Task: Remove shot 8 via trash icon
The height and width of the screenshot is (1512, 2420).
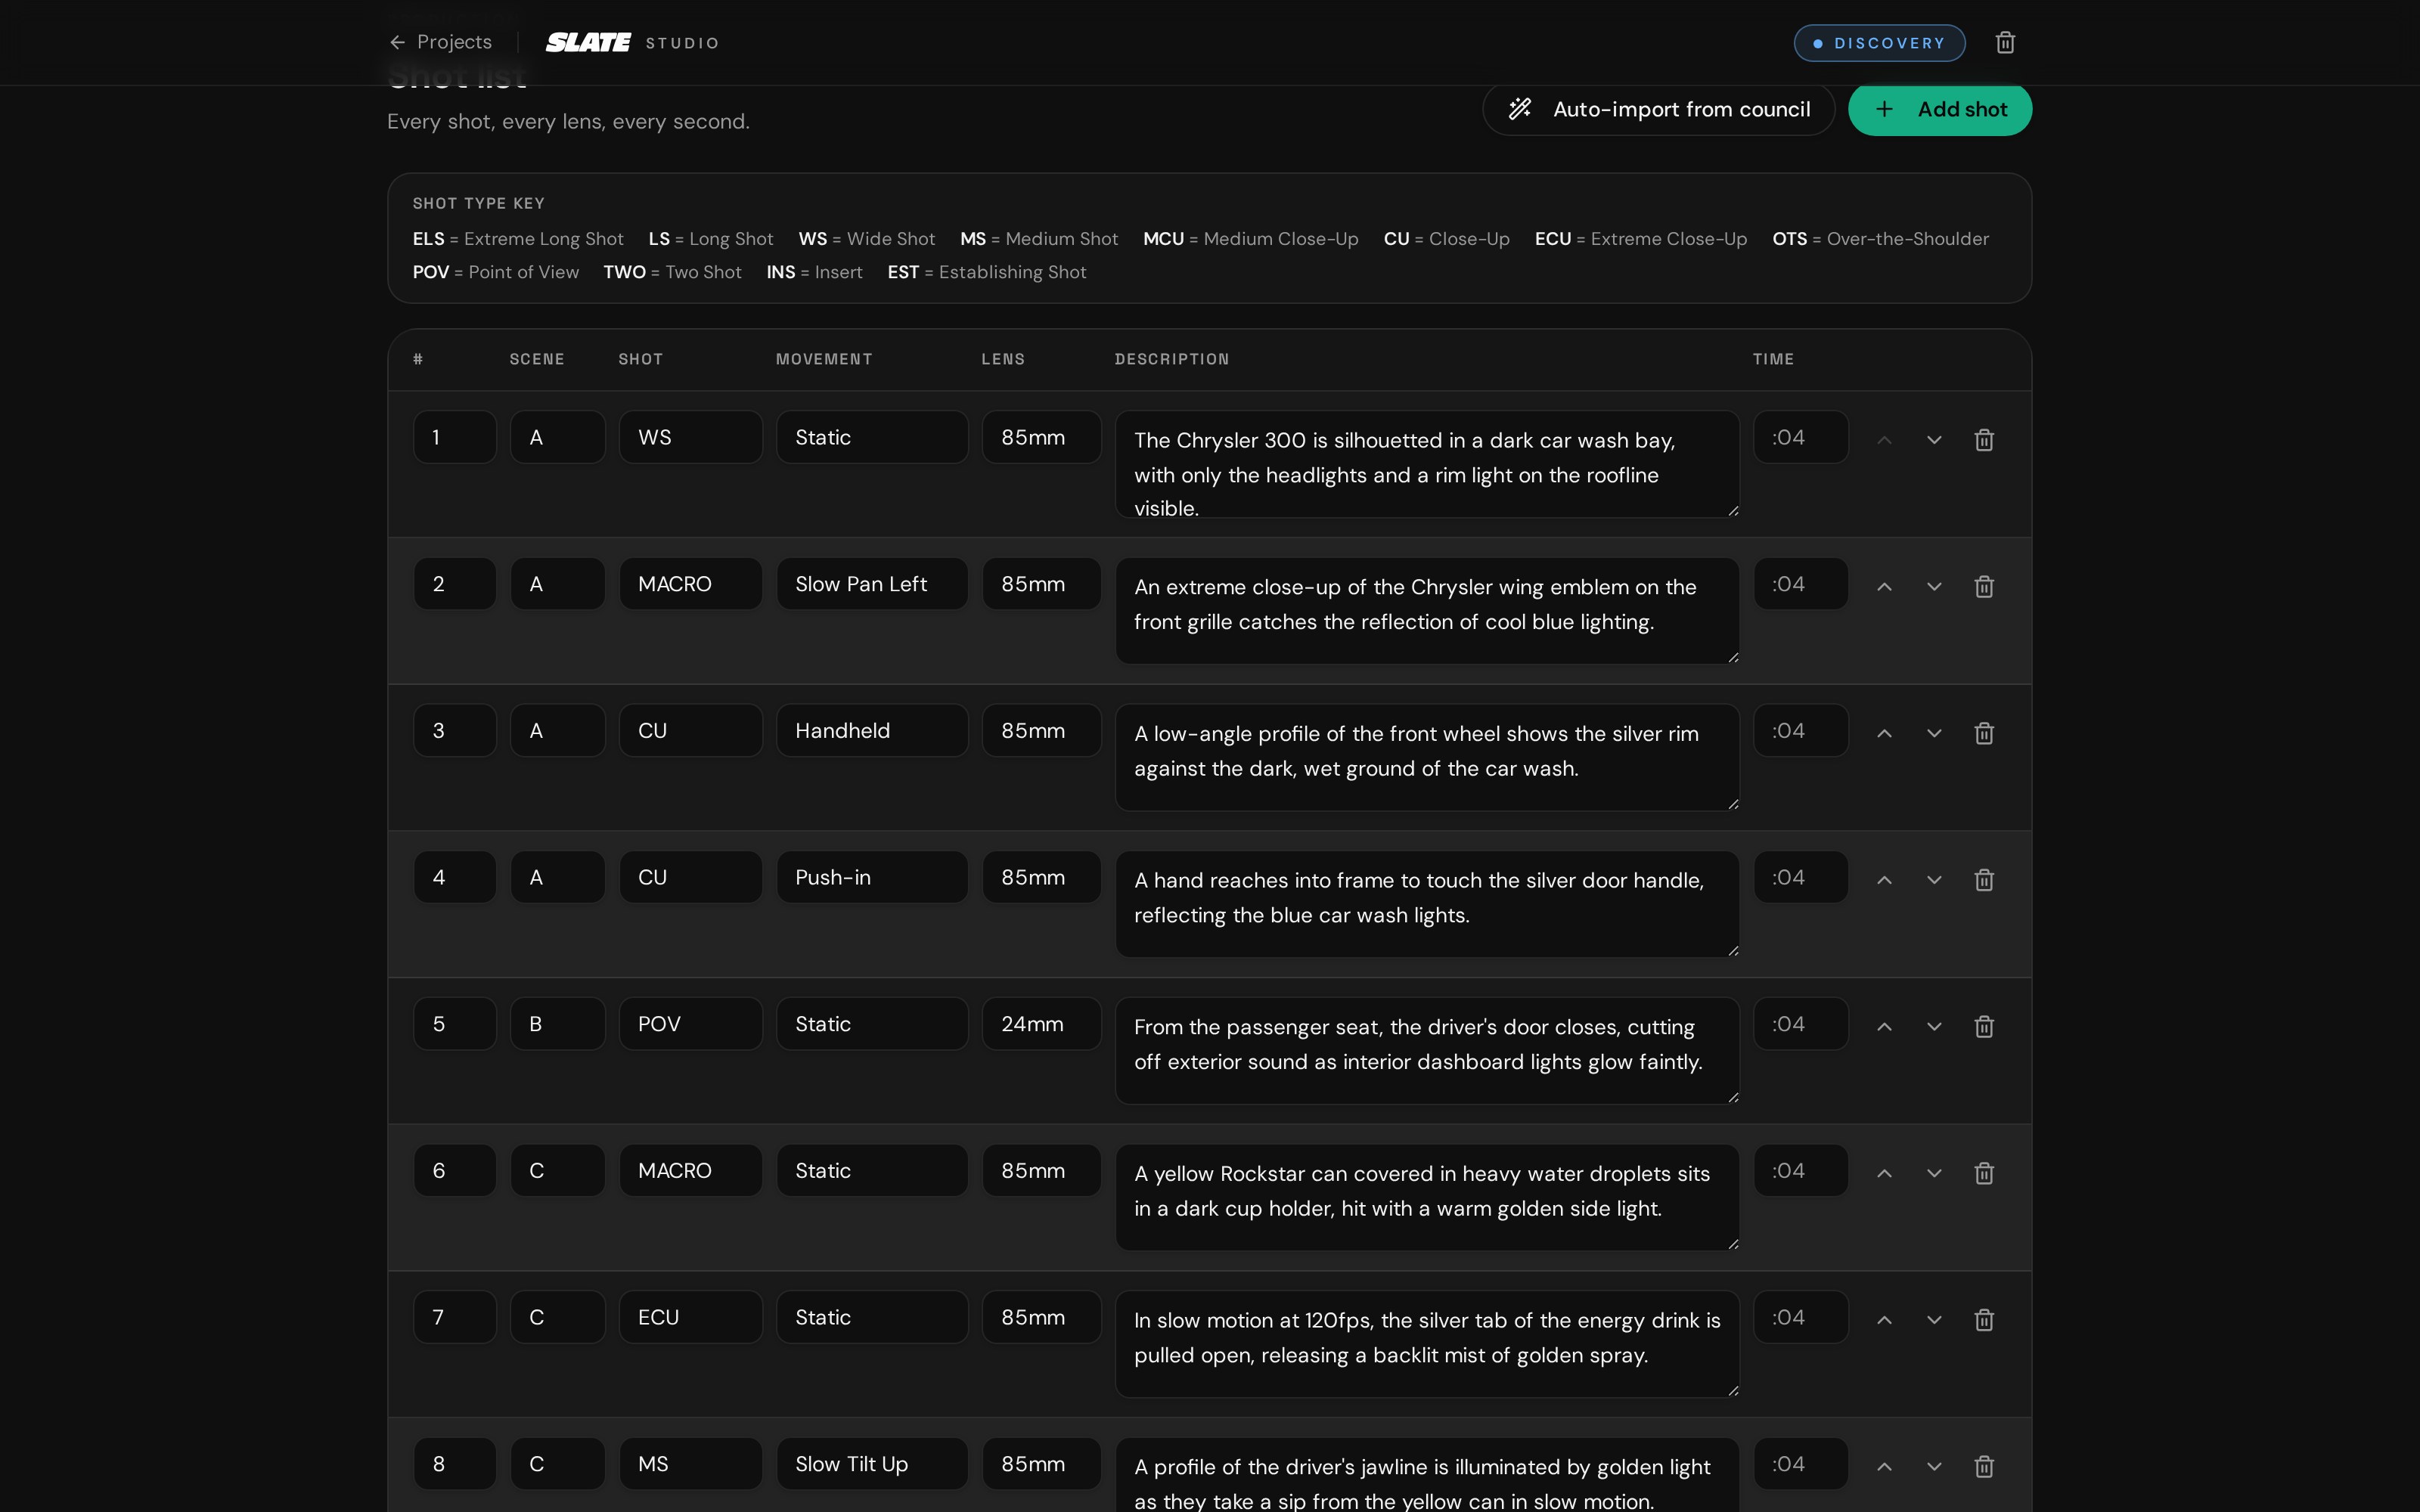Action: (1984, 1466)
